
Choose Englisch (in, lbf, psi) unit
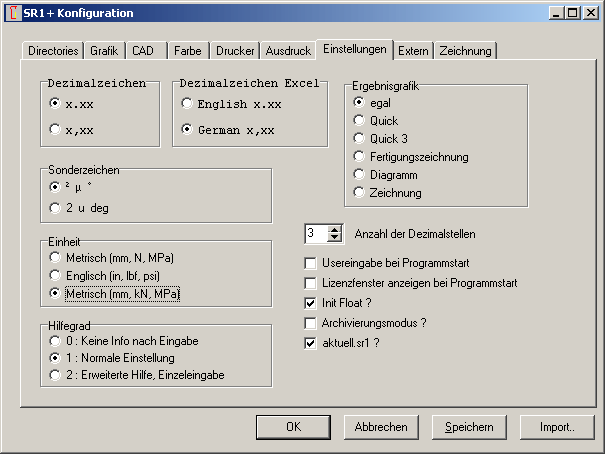[55, 276]
